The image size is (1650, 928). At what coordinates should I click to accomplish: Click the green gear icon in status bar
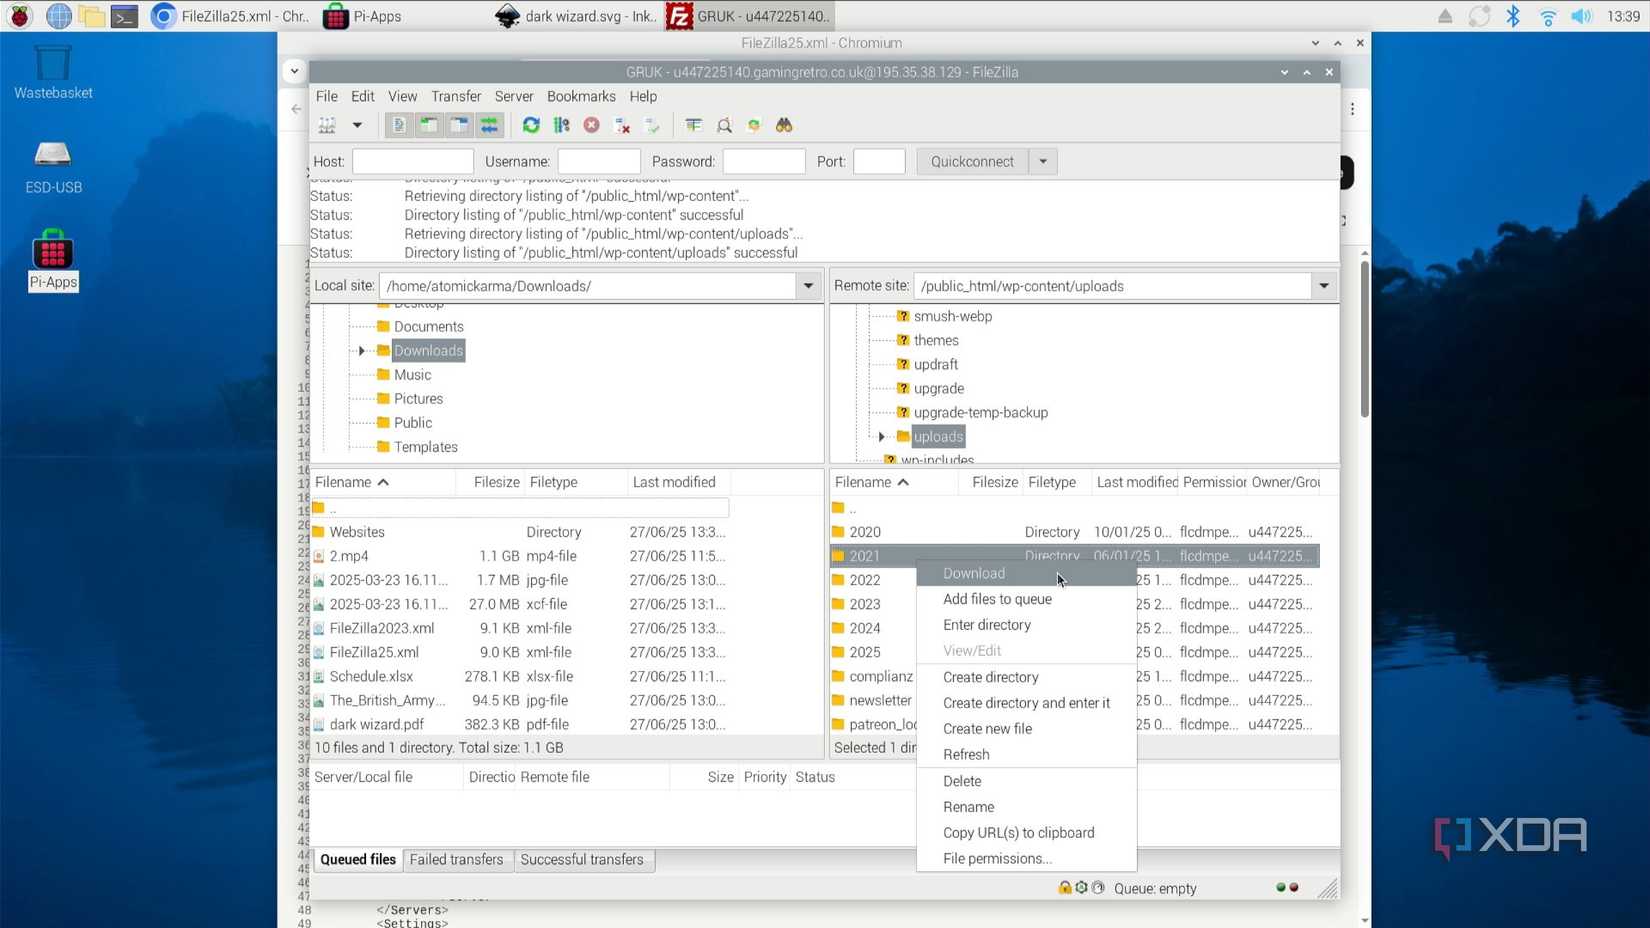point(1081,887)
